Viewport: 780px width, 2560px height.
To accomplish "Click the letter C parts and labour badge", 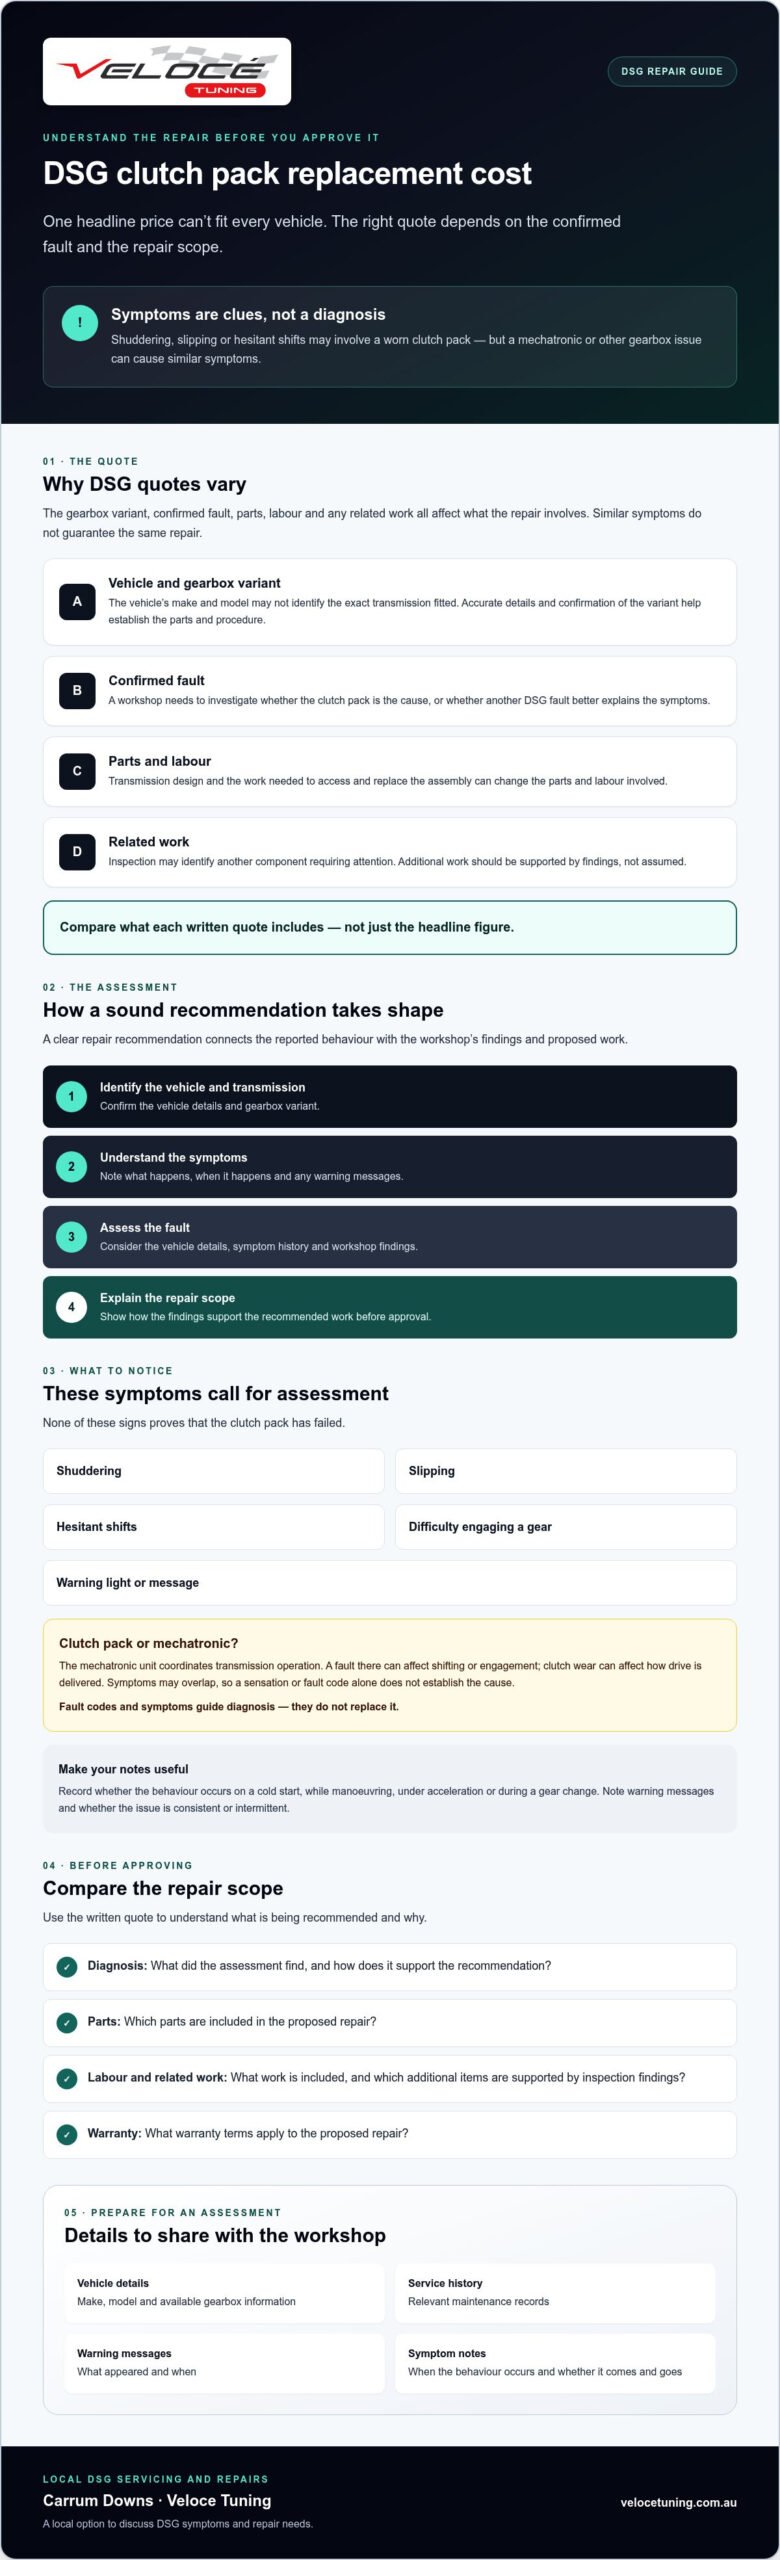I will click(x=77, y=772).
